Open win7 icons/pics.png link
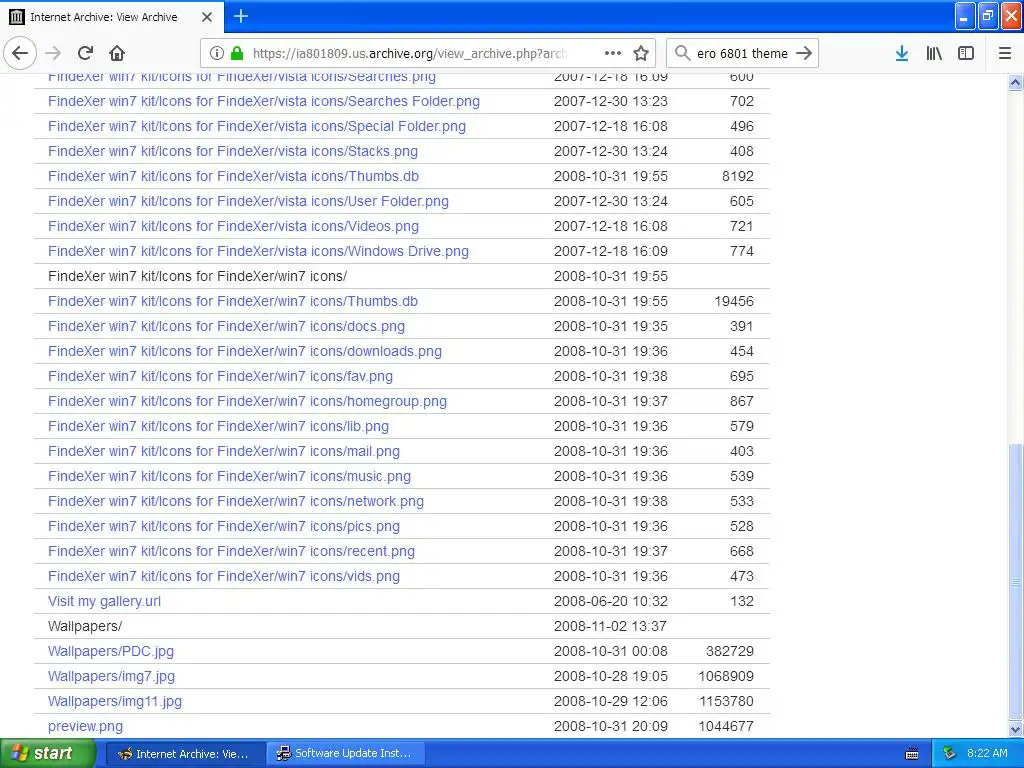 tap(224, 526)
